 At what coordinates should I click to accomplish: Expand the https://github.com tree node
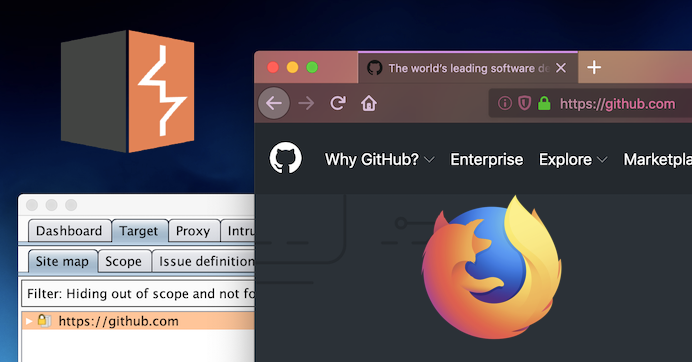29,321
